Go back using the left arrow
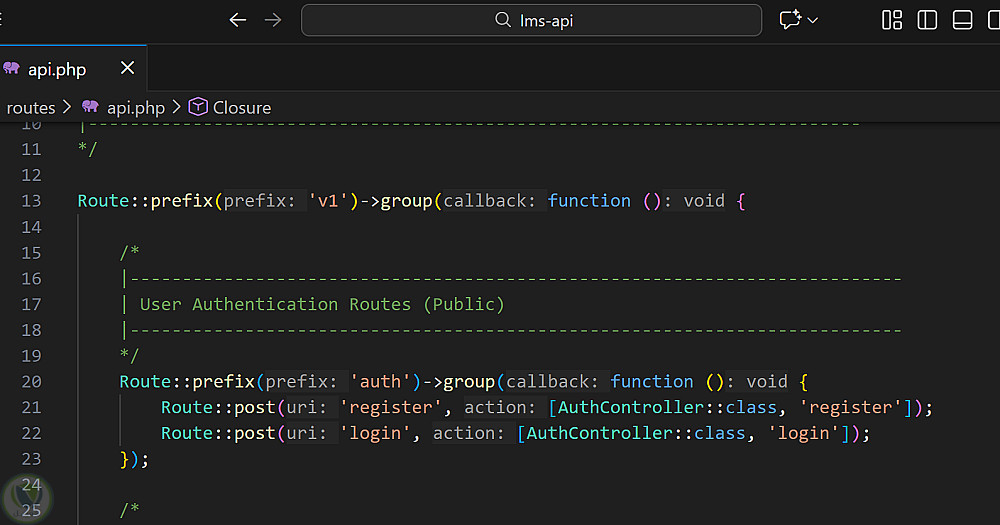1000x525 pixels. (237, 20)
